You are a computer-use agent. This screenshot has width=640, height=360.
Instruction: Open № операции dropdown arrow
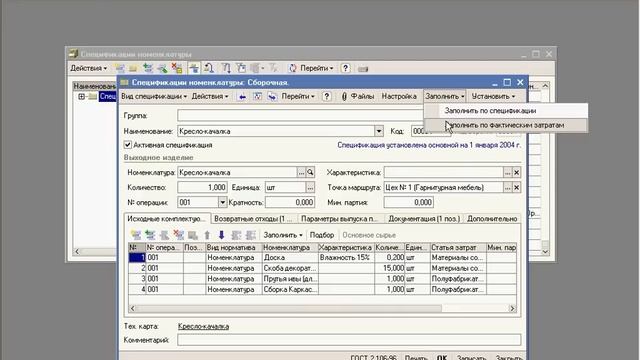[x=222, y=202]
